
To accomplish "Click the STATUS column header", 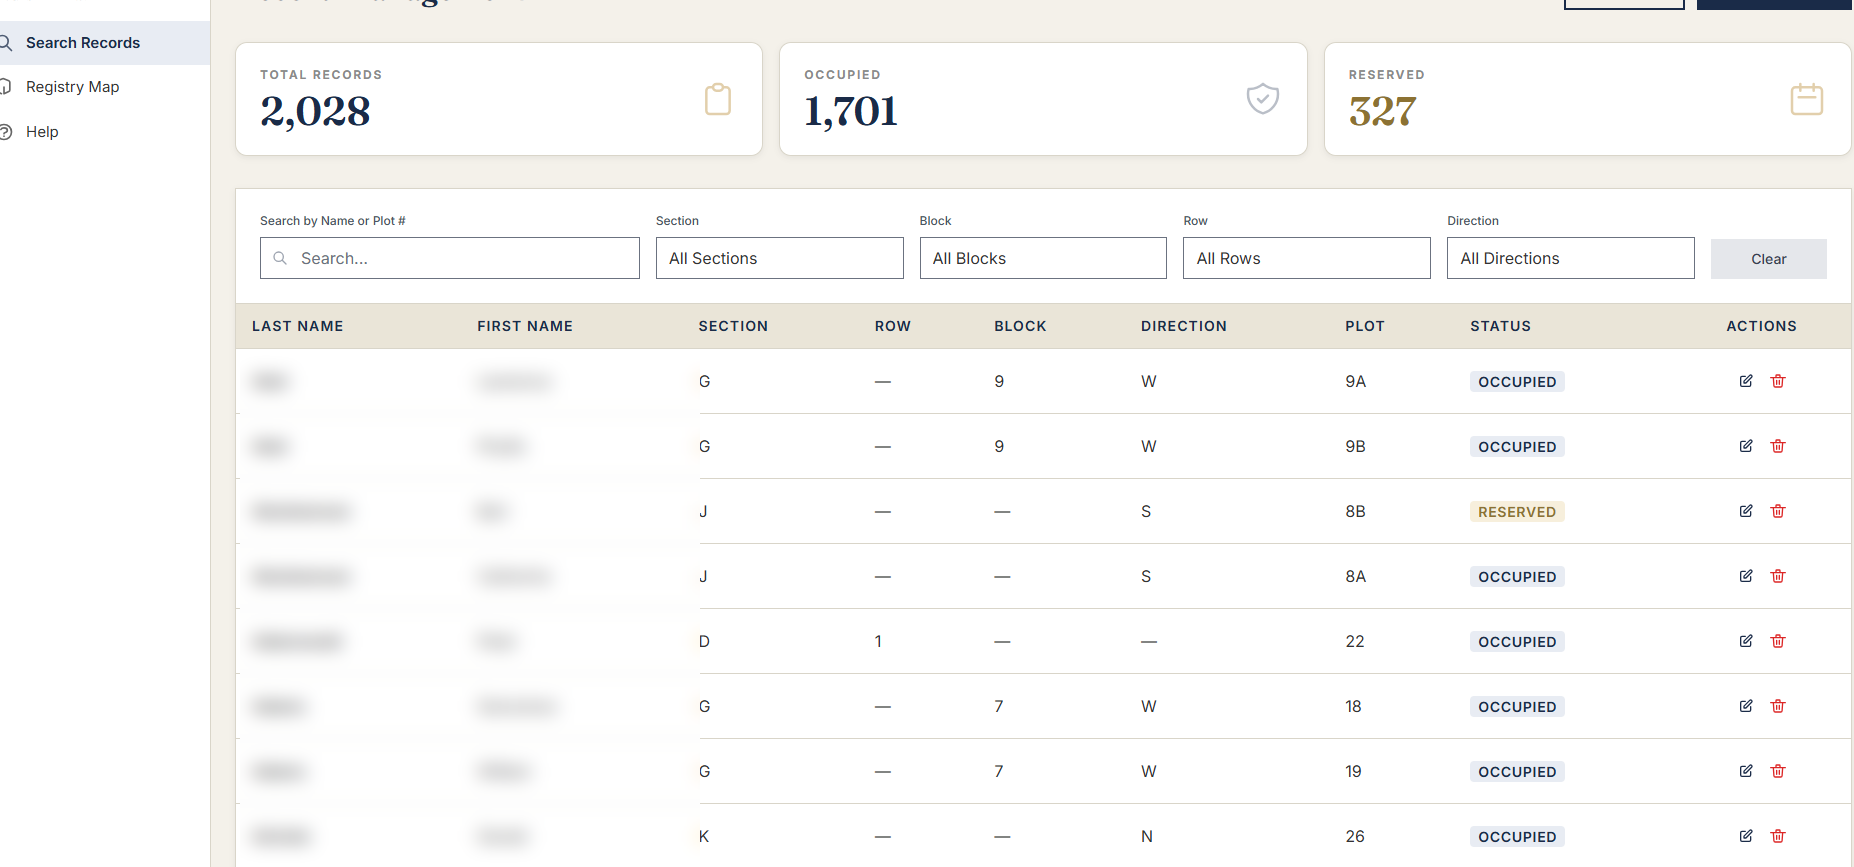I will (x=1500, y=326).
